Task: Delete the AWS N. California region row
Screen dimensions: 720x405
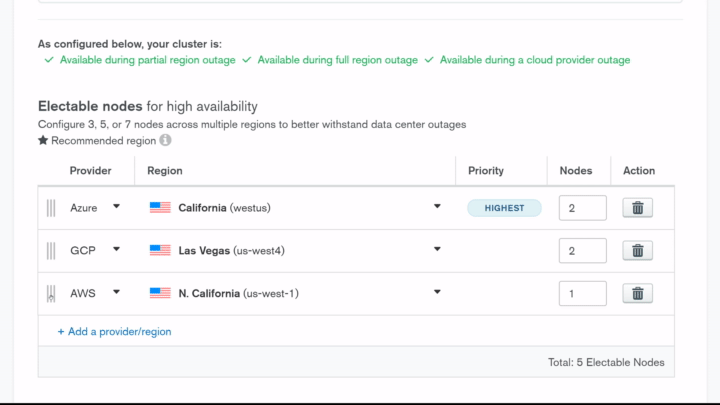Action: tap(637, 294)
